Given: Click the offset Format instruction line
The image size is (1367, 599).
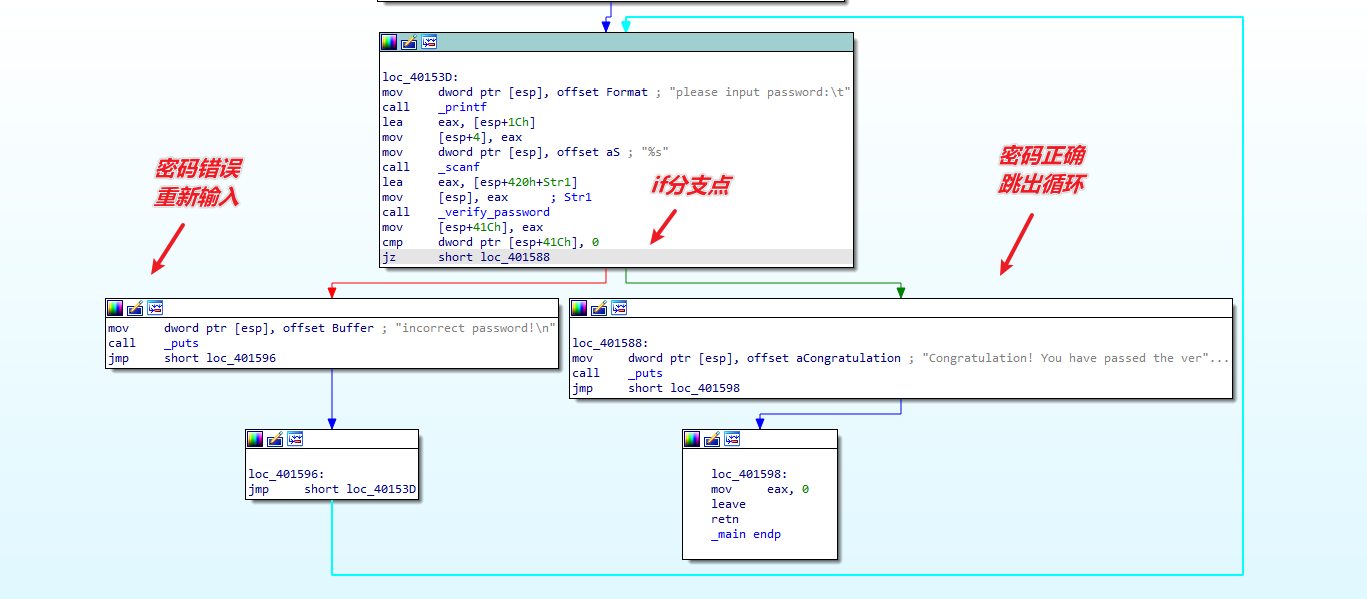Looking at the screenshot, I should (616, 92).
